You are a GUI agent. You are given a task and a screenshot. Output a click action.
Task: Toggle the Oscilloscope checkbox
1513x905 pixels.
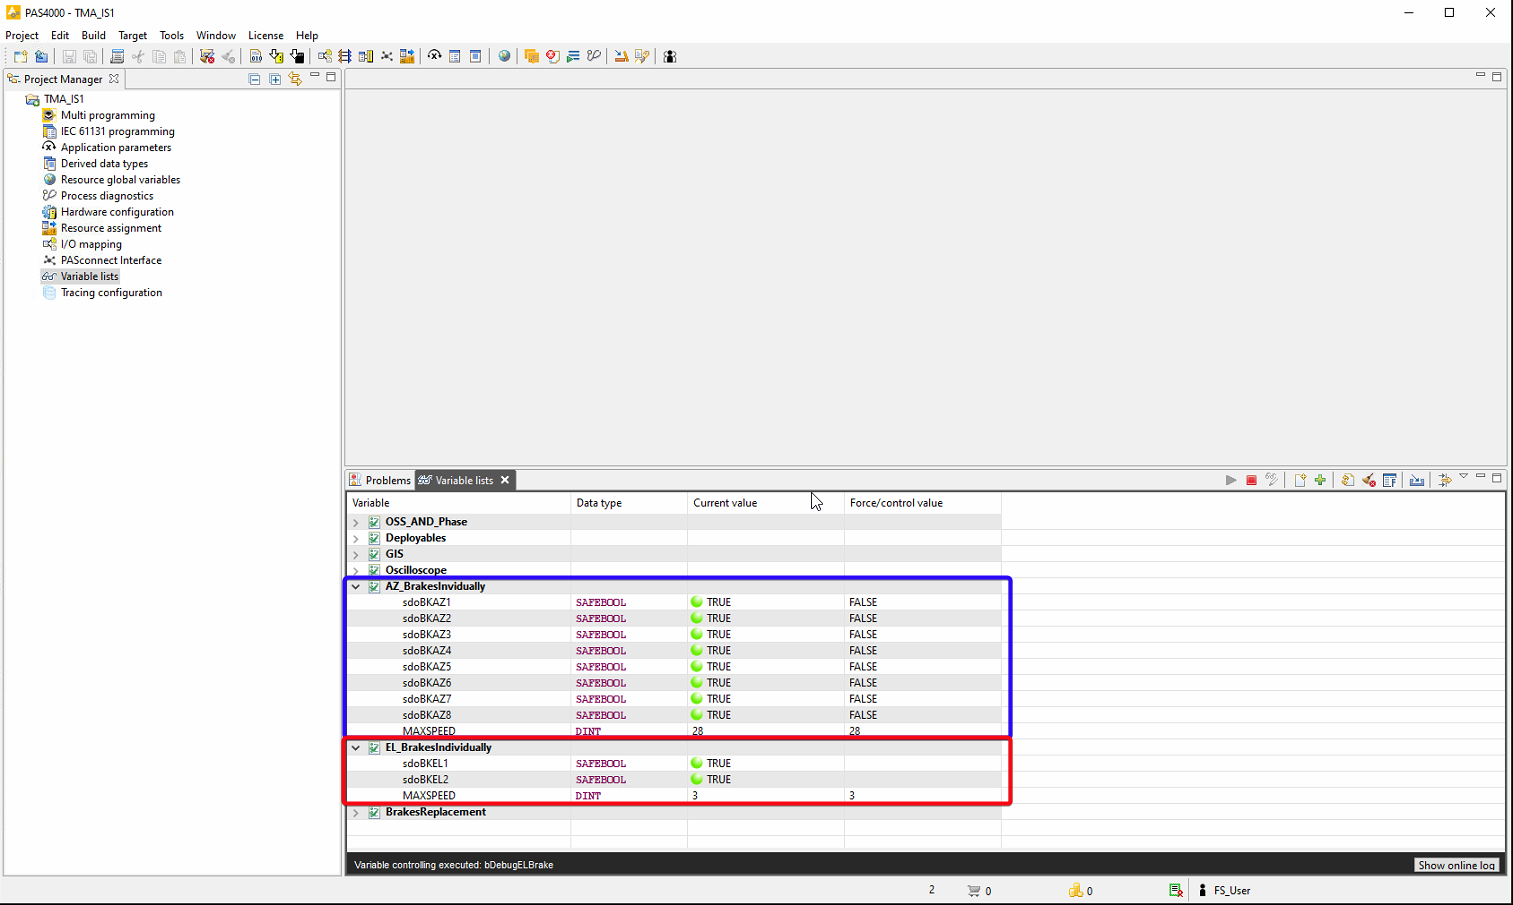(374, 570)
